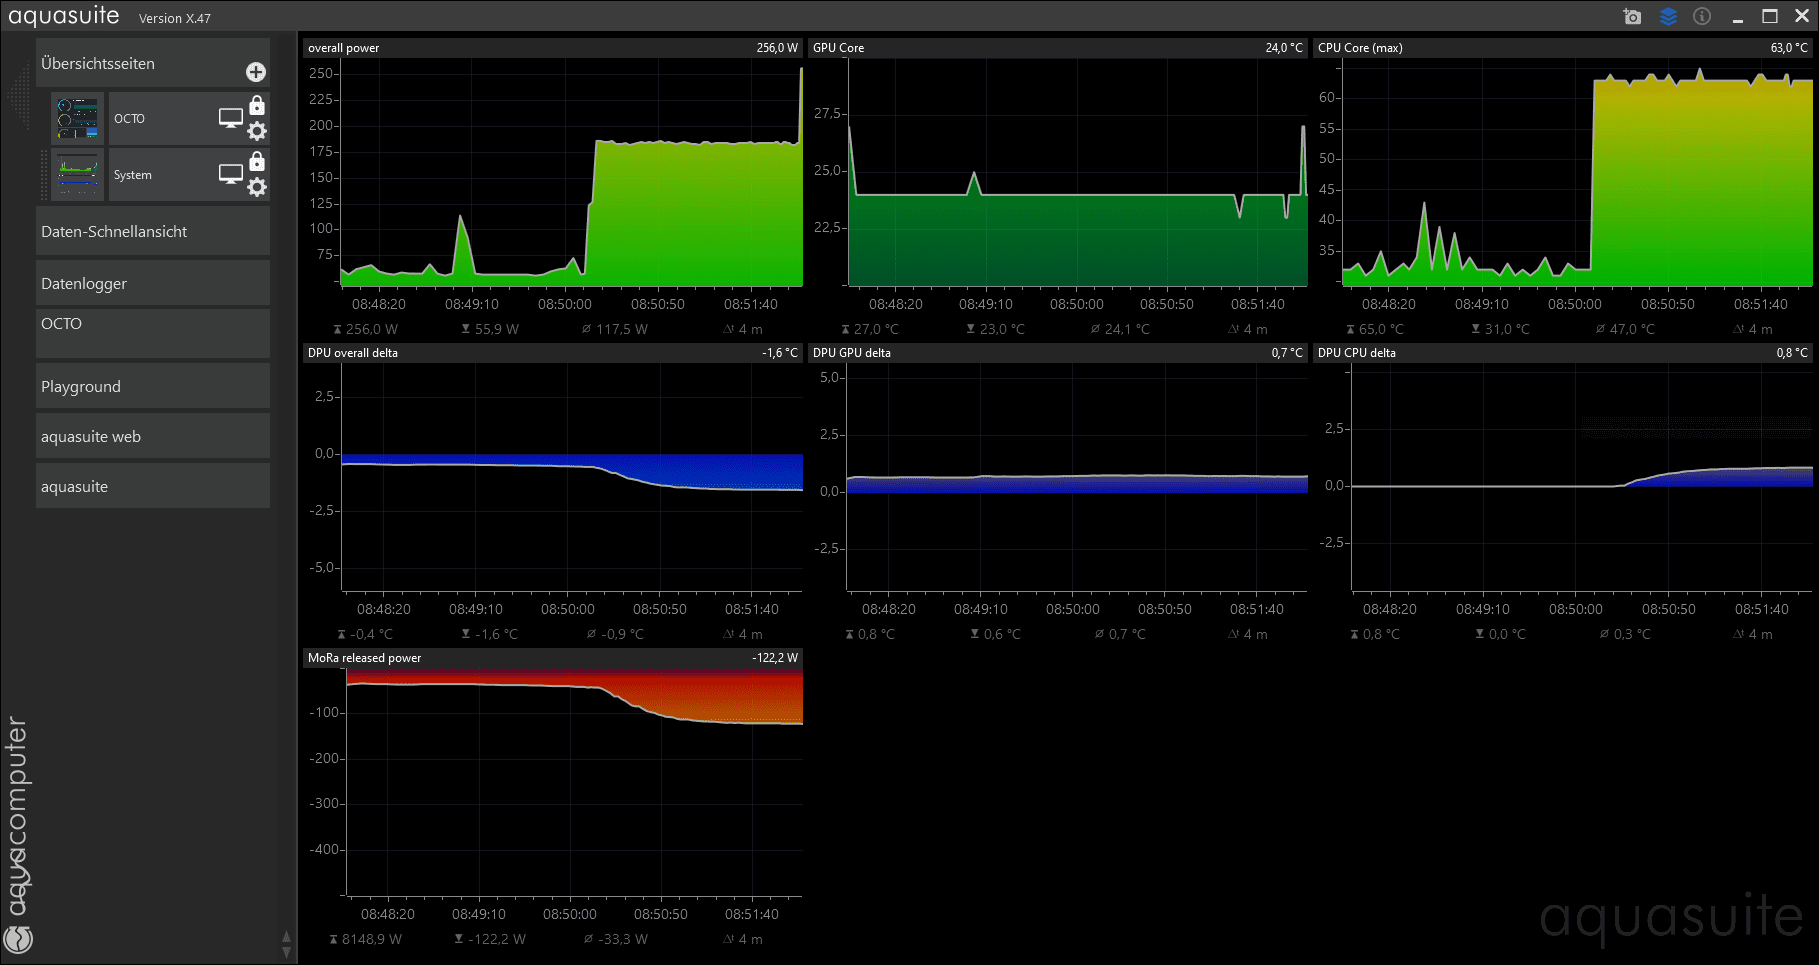Click the CPU Core (max) chart title
The image size is (1819, 965).
pyautogui.click(x=1360, y=48)
